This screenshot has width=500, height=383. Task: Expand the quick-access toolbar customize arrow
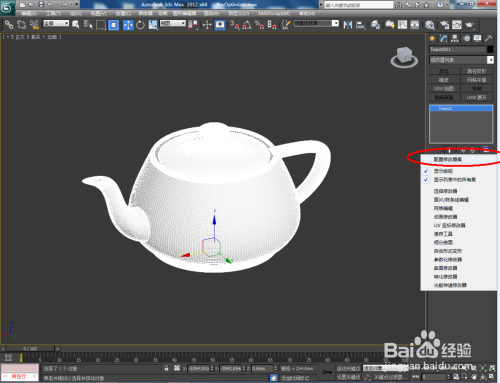click(x=77, y=5)
